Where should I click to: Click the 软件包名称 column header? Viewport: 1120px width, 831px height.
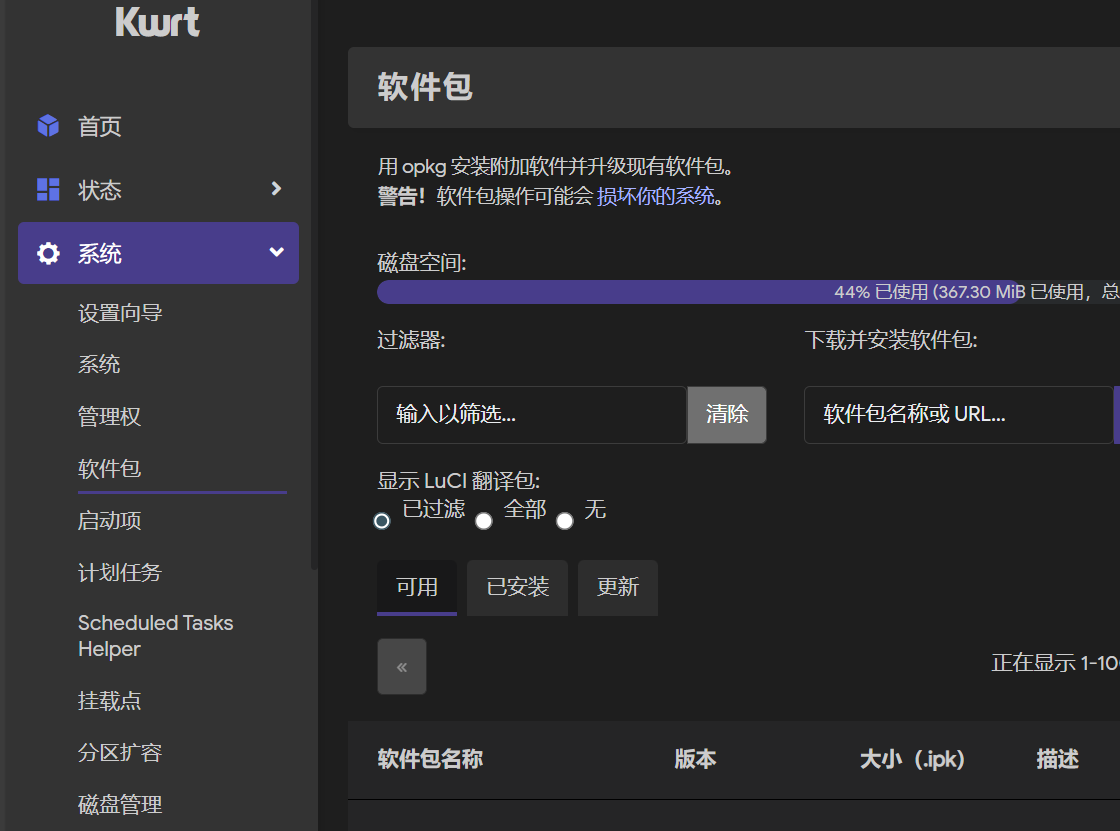click(430, 759)
